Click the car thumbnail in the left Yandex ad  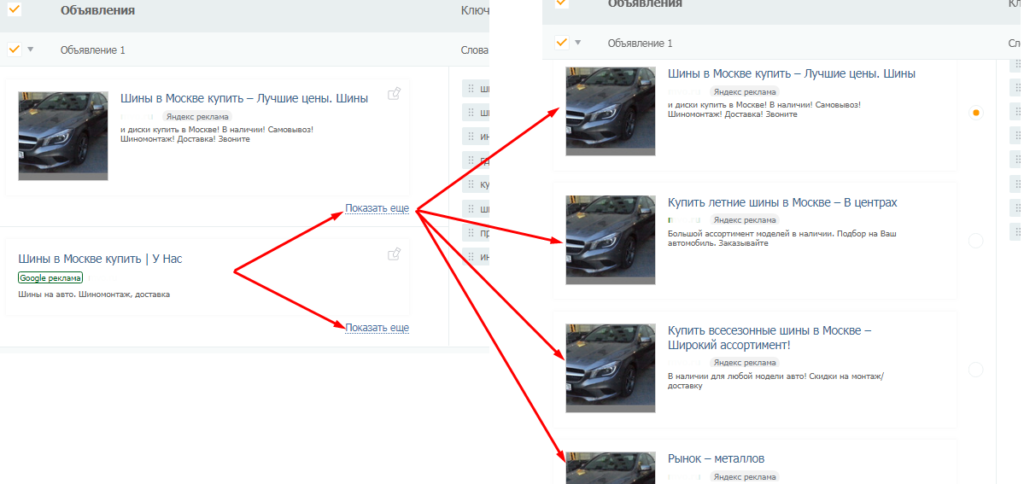[x=63, y=136]
